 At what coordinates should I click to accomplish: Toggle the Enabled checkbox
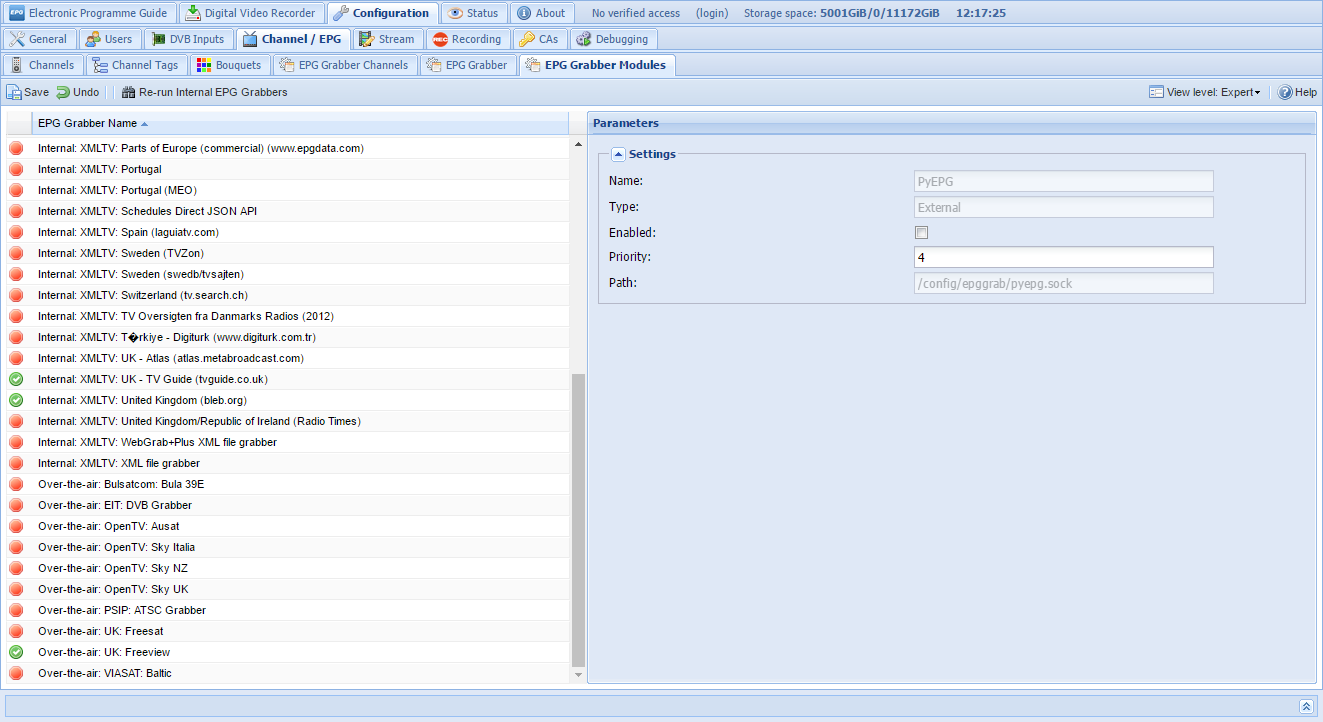point(922,233)
